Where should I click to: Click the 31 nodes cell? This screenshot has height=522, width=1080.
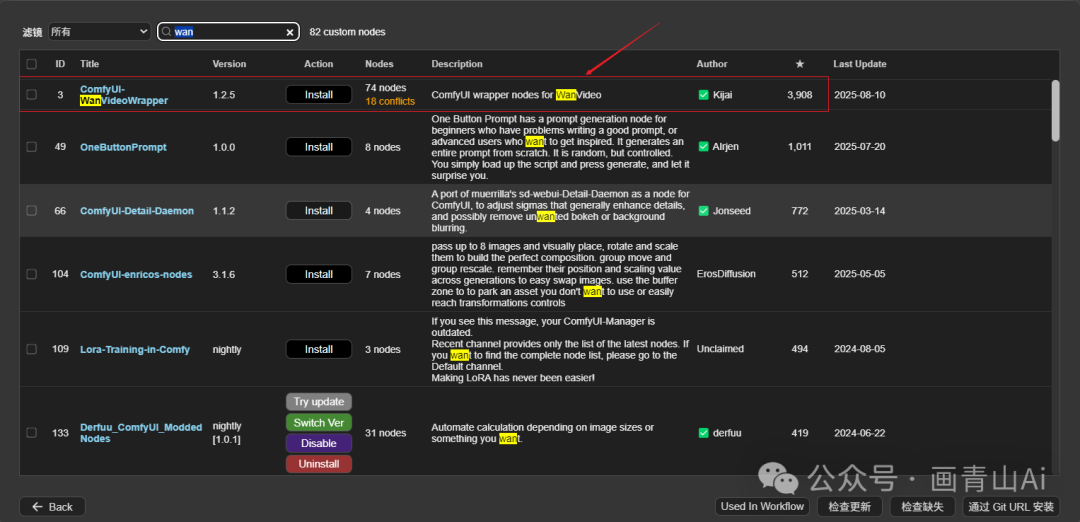pyautogui.click(x=386, y=433)
